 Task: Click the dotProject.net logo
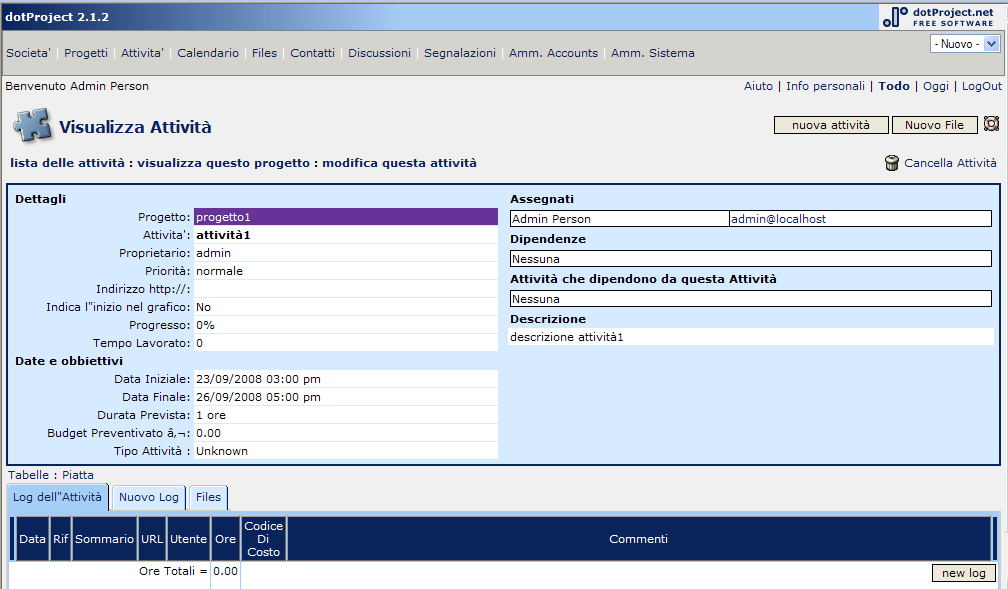[939, 17]
